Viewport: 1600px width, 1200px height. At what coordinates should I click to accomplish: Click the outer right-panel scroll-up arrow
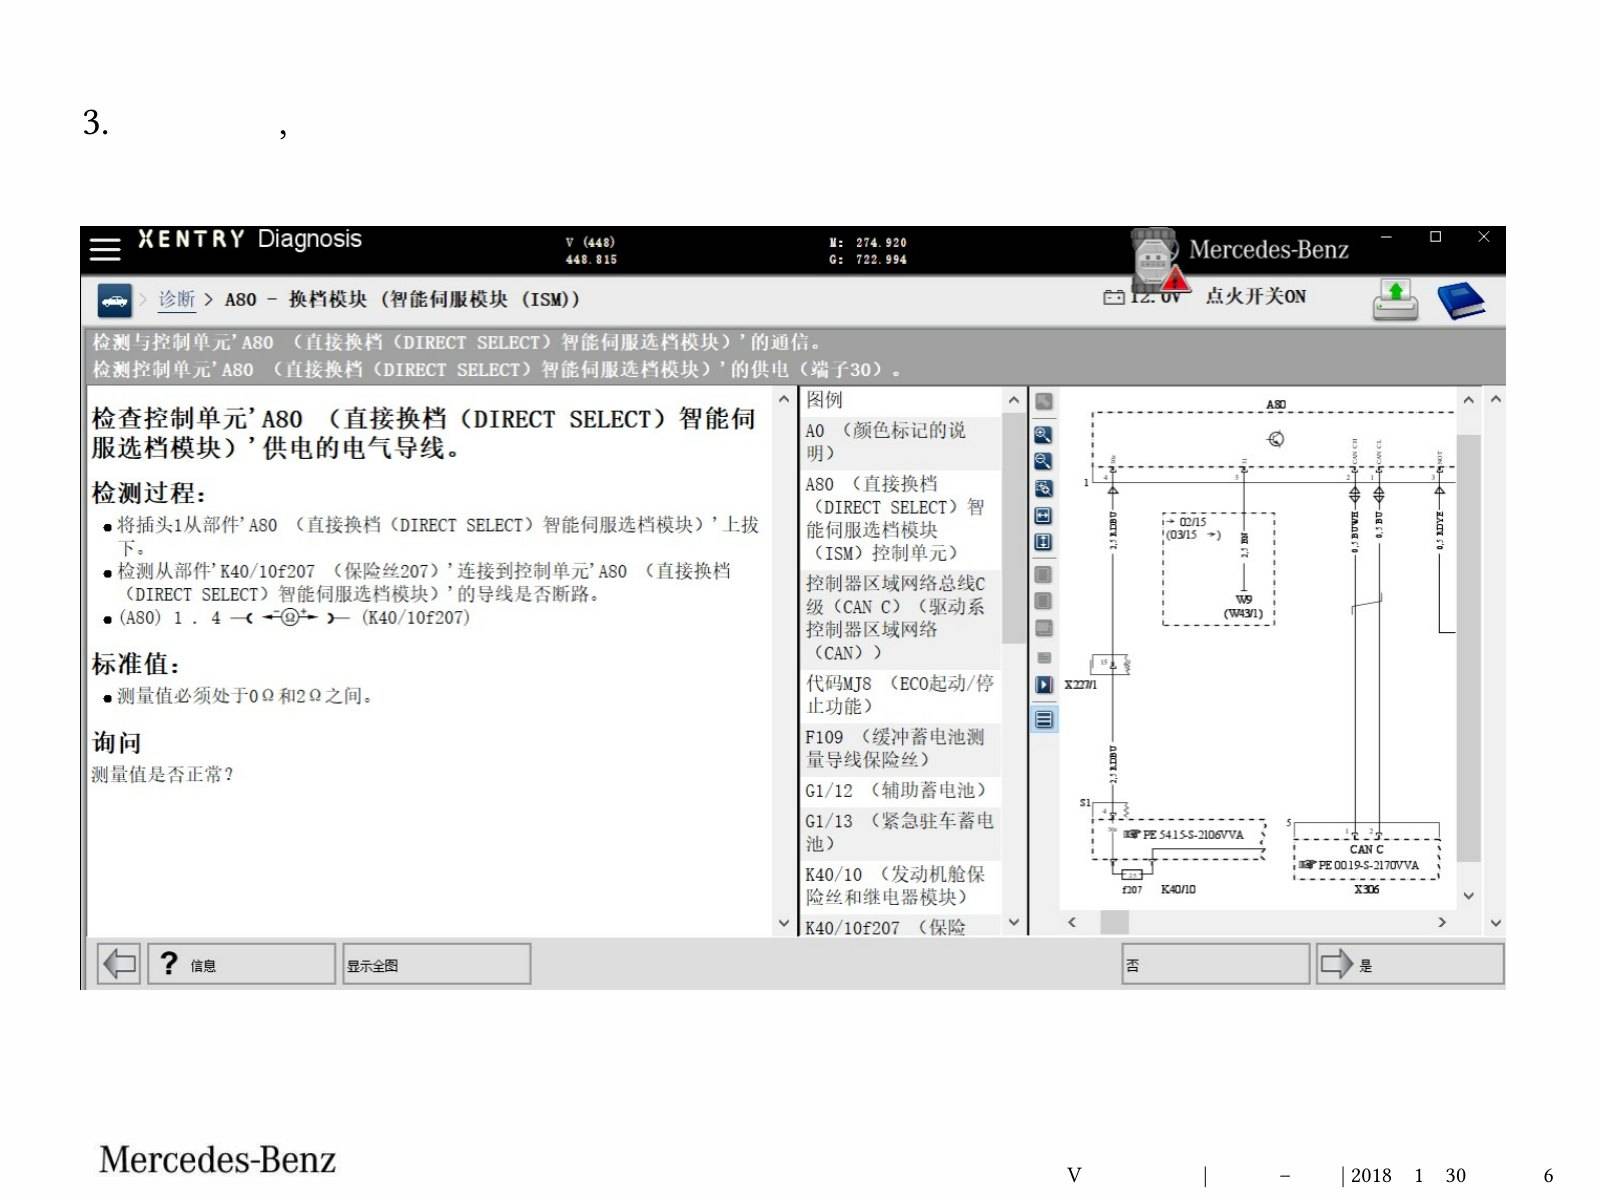pos(1496,399)
